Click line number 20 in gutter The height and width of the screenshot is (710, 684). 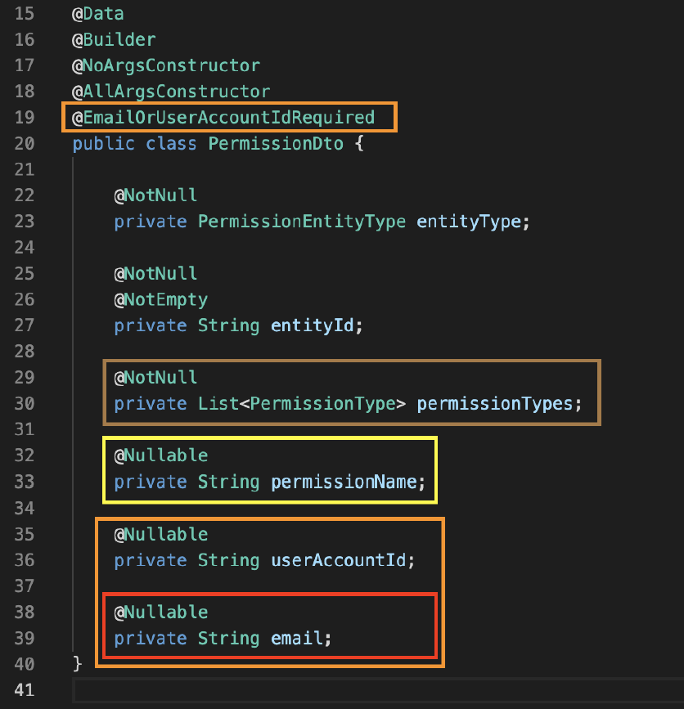tap(24, 144)
